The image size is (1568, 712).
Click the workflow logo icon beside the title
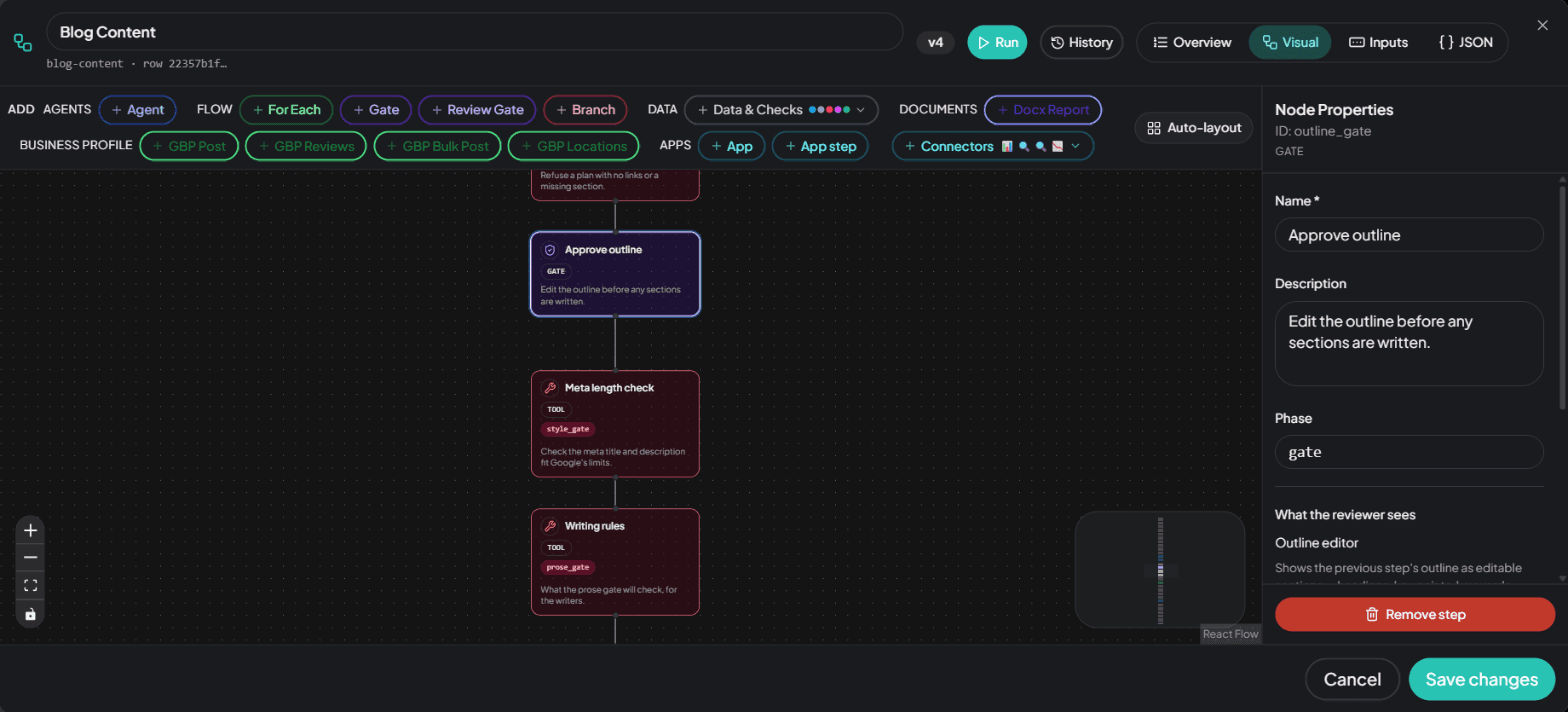(x=22, y=42)
